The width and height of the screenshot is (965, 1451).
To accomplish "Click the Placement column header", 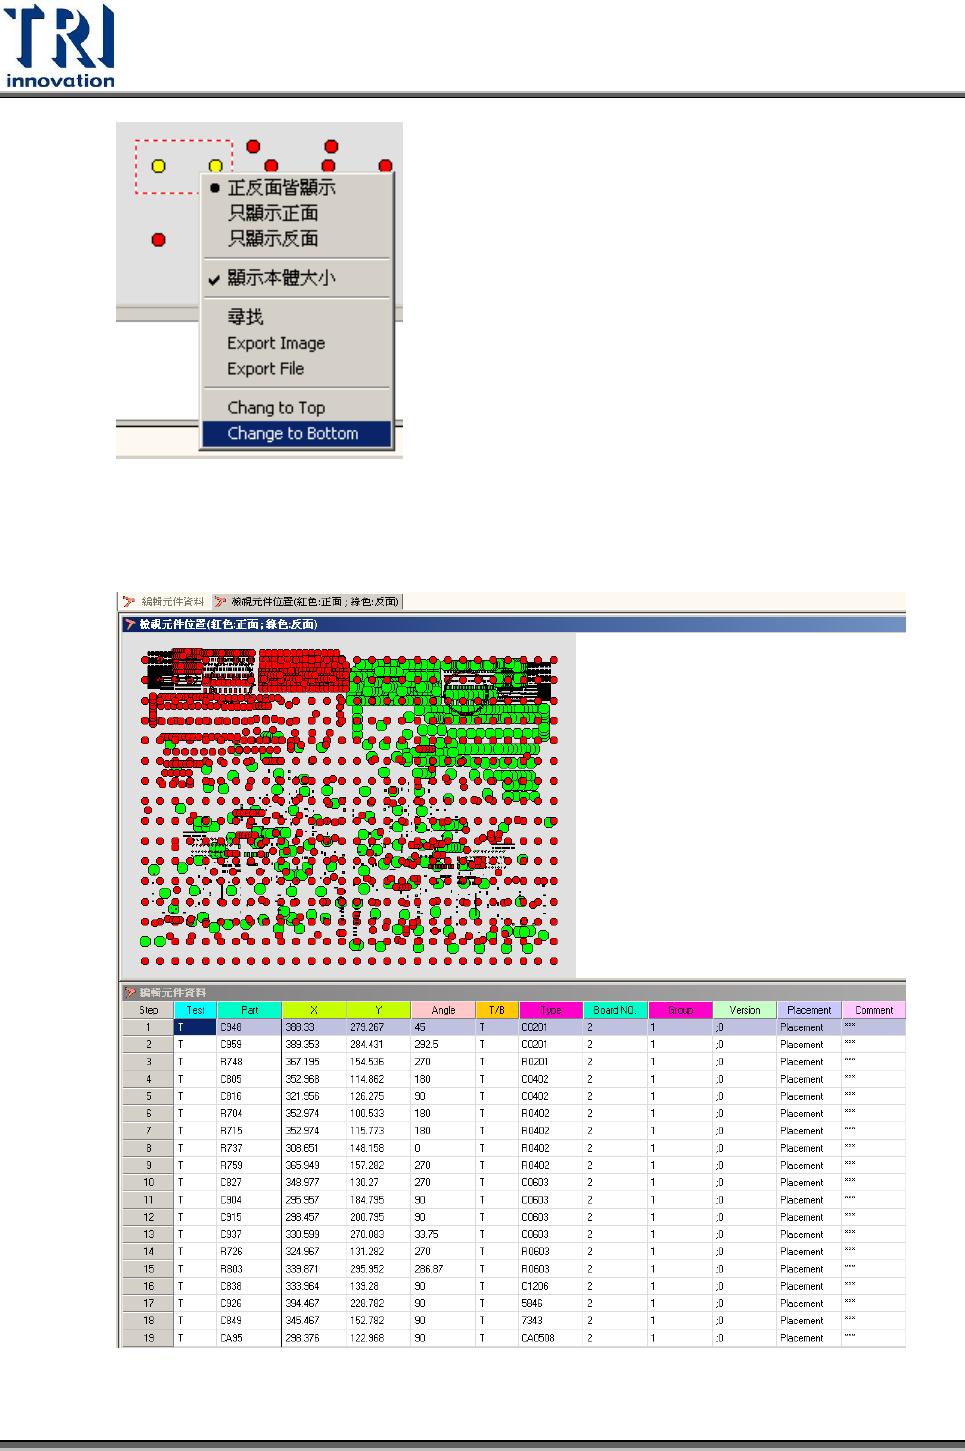I will click(809, 1010).
